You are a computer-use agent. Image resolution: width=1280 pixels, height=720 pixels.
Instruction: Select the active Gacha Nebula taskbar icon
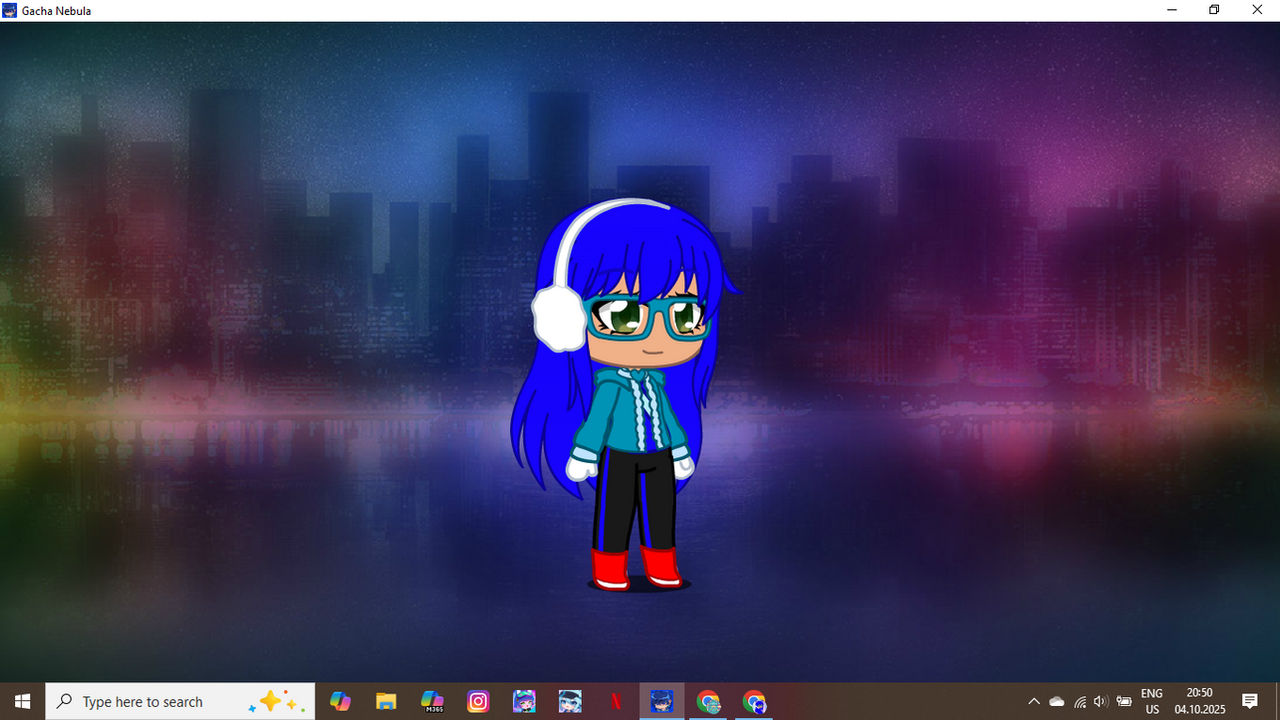click(662, 701)
